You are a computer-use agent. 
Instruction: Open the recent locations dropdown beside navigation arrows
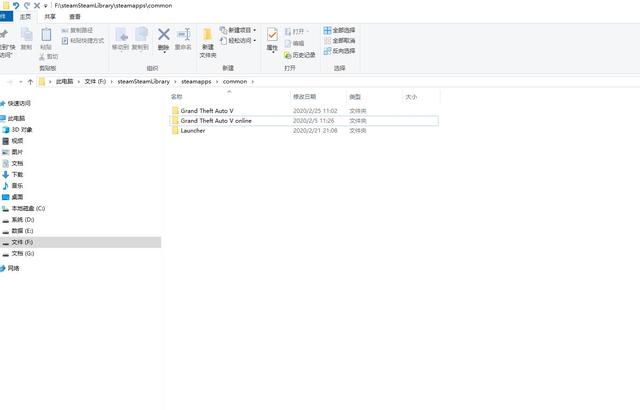pos(21,82)
